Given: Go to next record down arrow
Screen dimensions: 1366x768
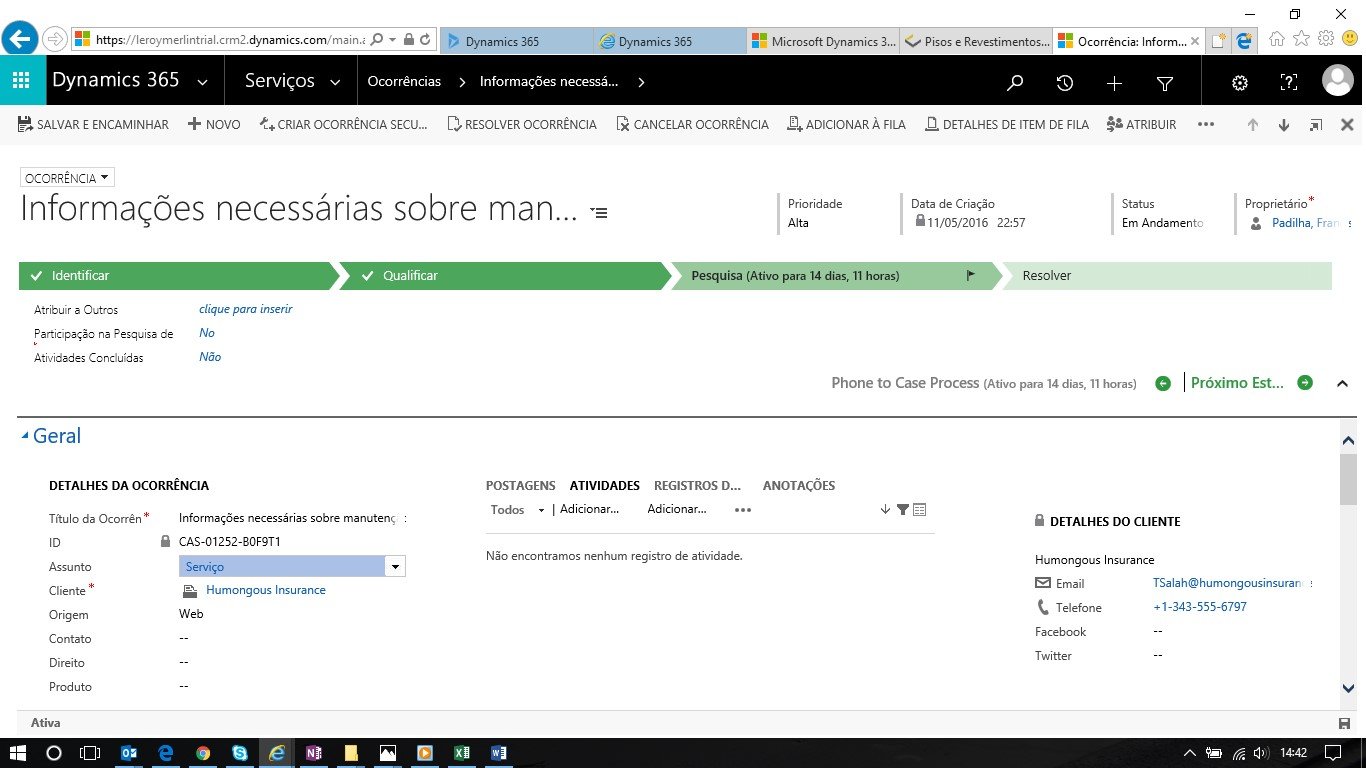Looking at the screenshot, I should [x=1284, y=125].
